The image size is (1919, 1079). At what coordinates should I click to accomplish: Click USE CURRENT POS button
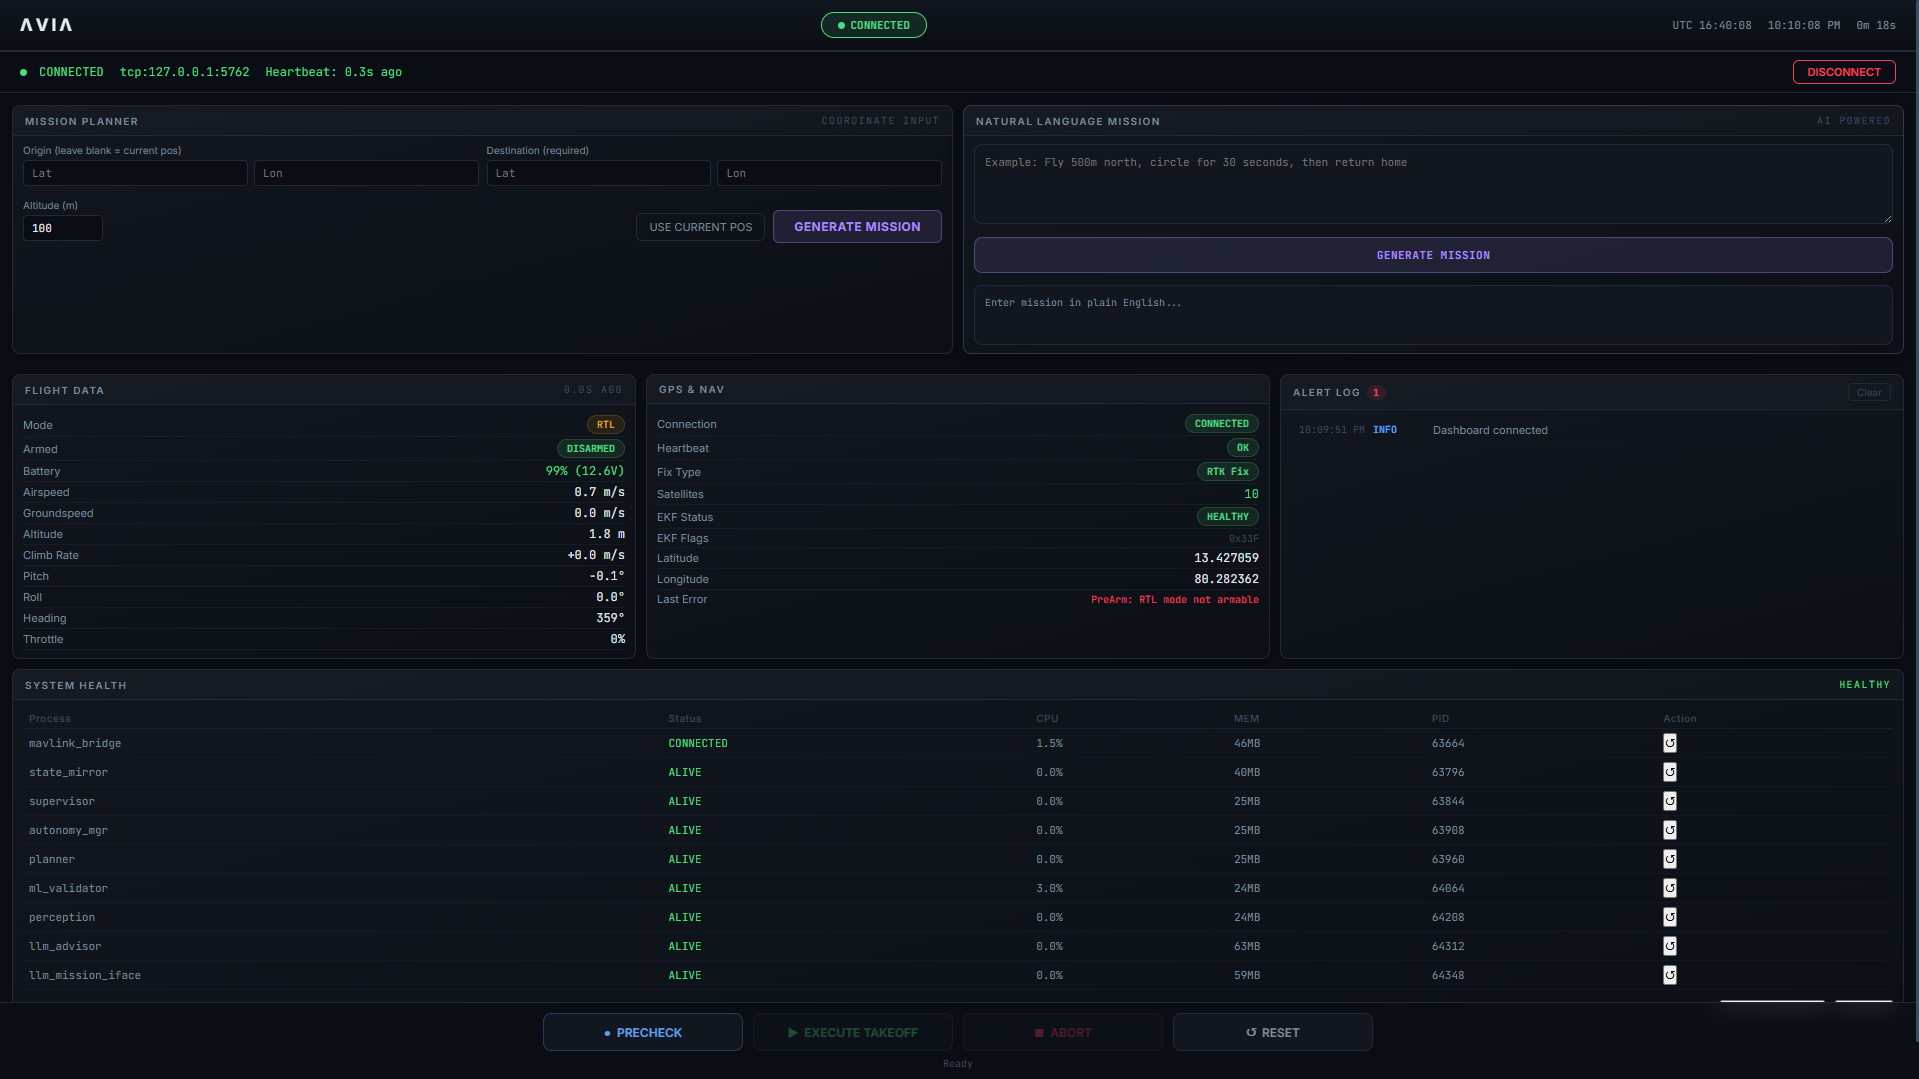point(700,227)
